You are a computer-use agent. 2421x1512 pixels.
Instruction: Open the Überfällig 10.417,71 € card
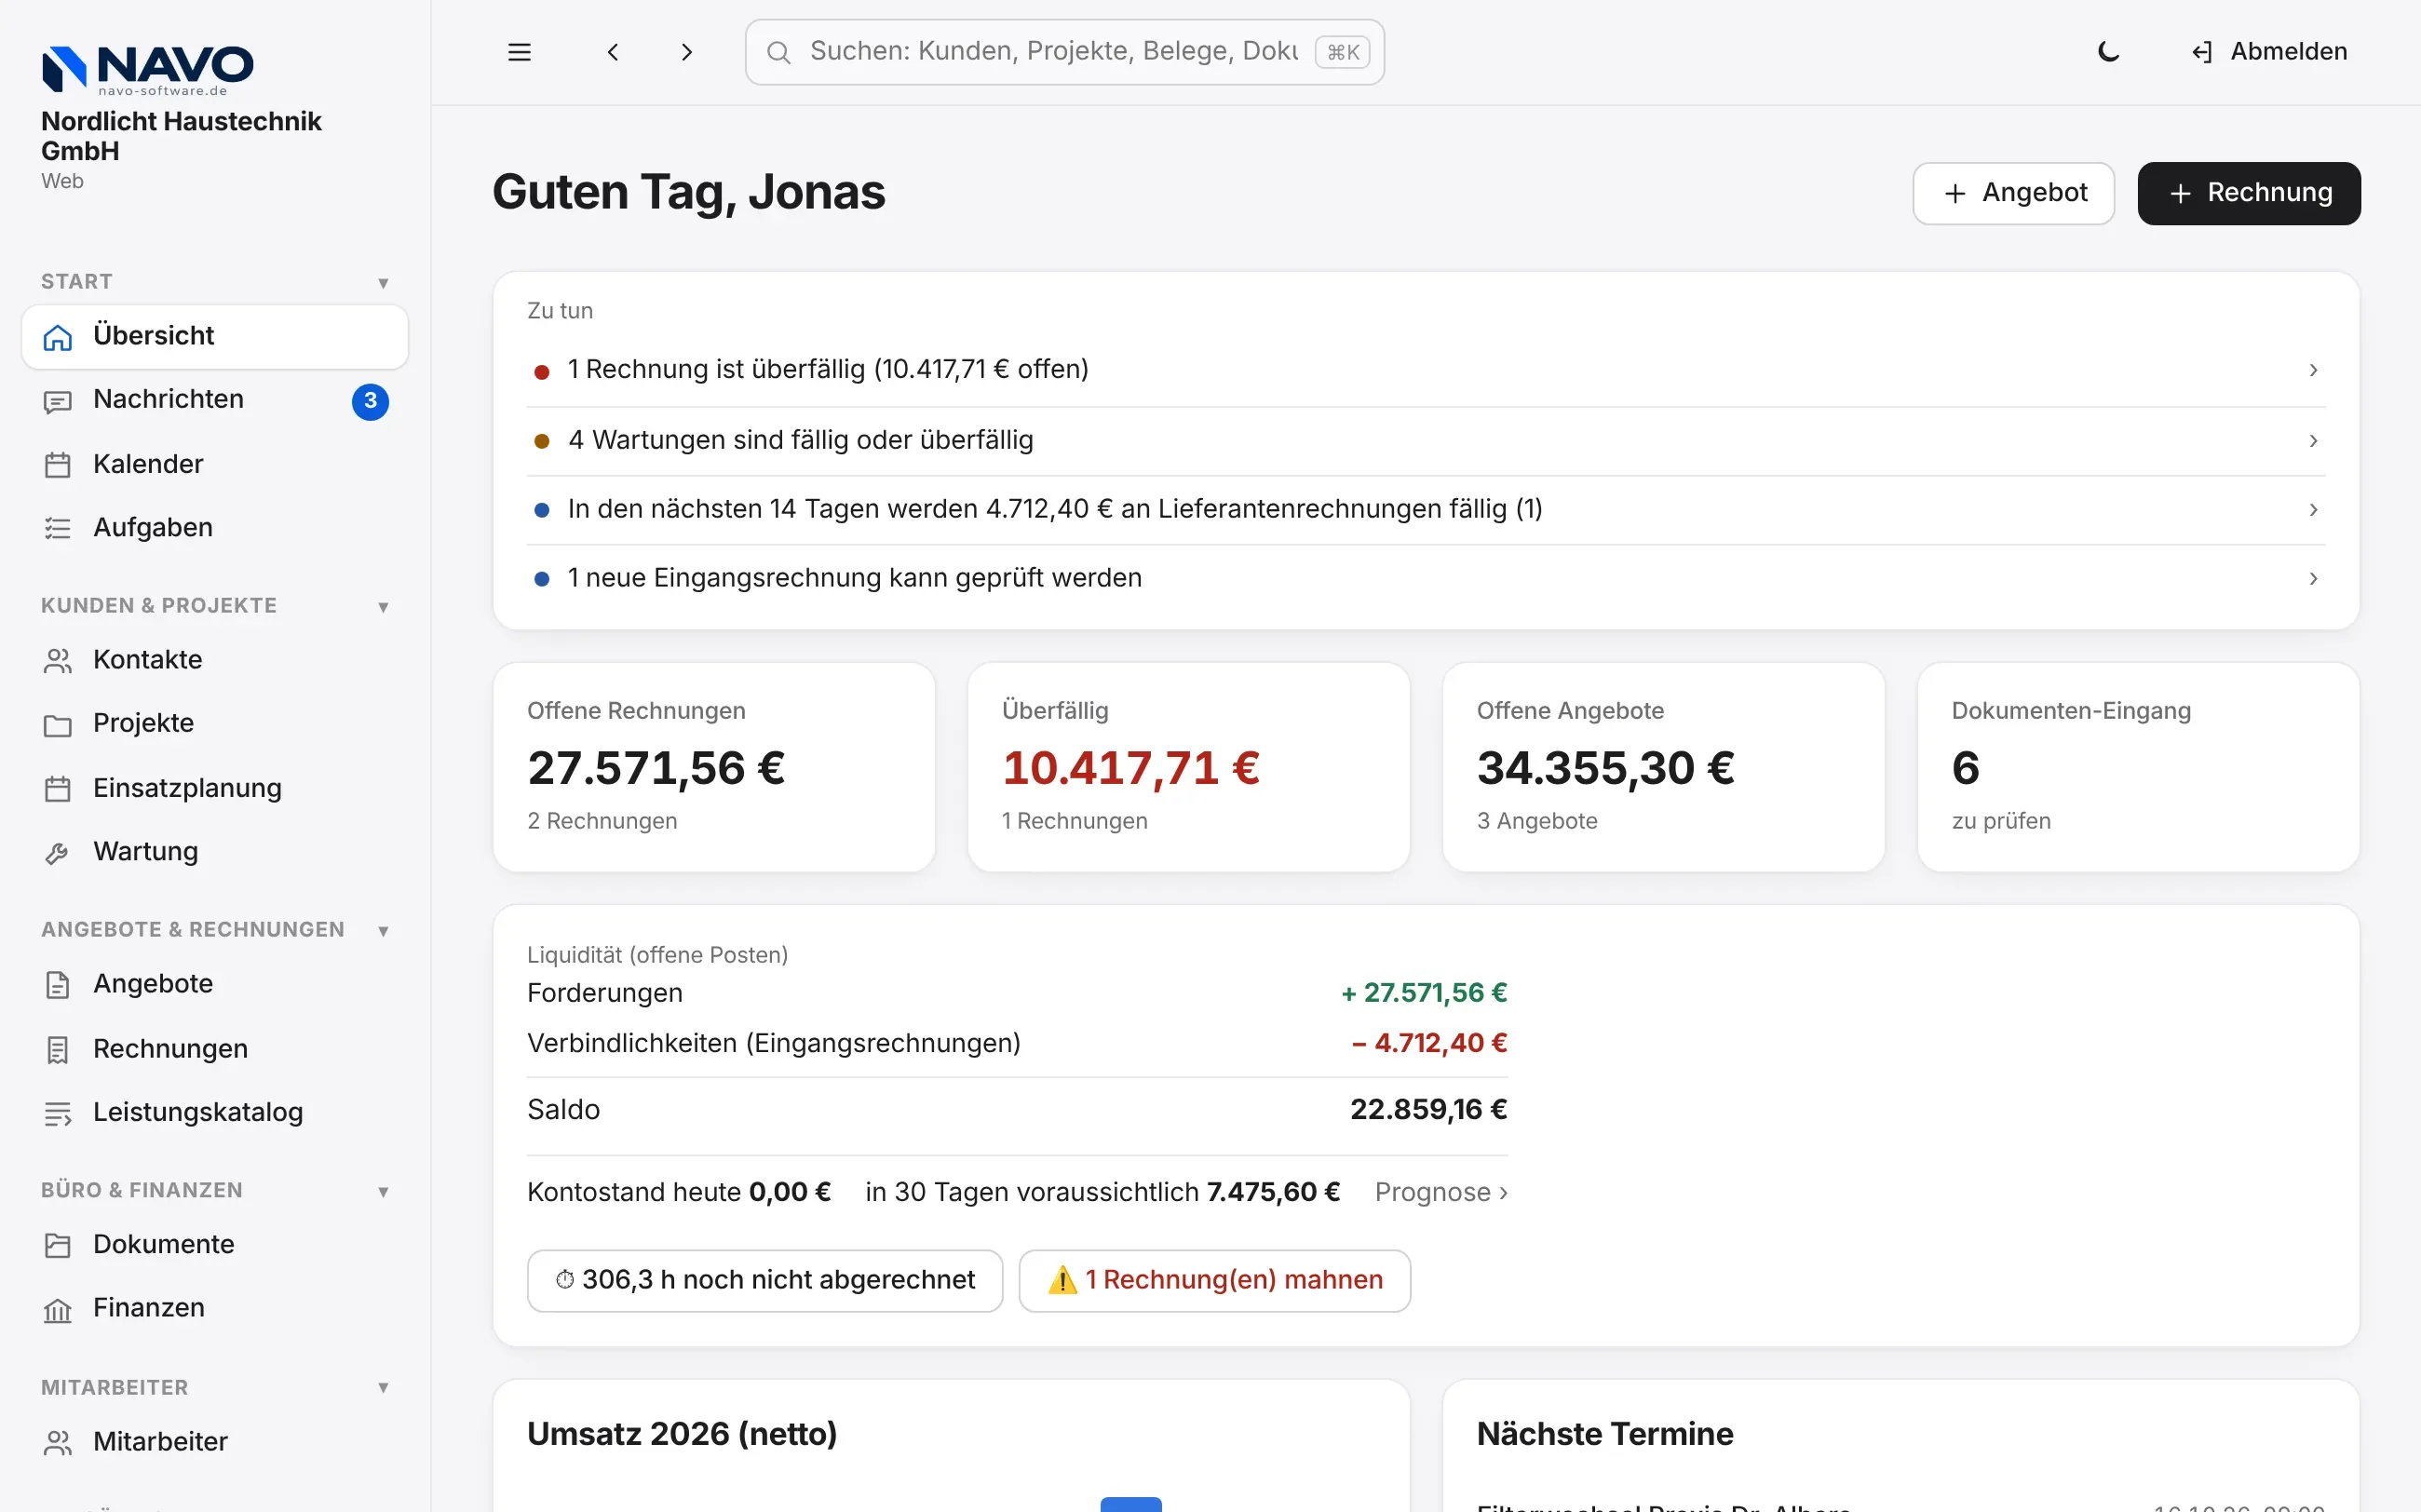tap(1188, 767)
